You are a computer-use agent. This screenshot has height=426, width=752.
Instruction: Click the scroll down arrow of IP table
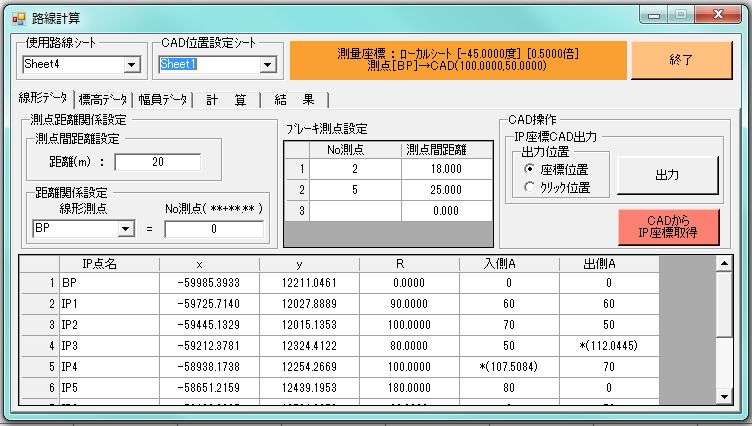tap(726, 396)
